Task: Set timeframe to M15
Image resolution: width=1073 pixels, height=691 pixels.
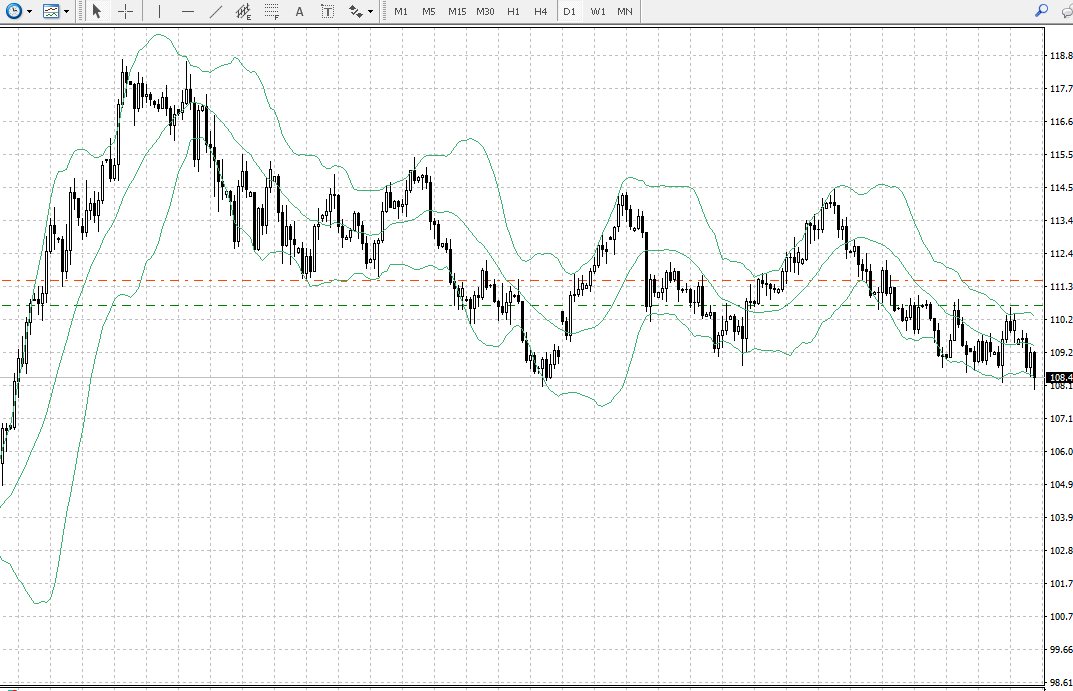Action: (456, 12)
